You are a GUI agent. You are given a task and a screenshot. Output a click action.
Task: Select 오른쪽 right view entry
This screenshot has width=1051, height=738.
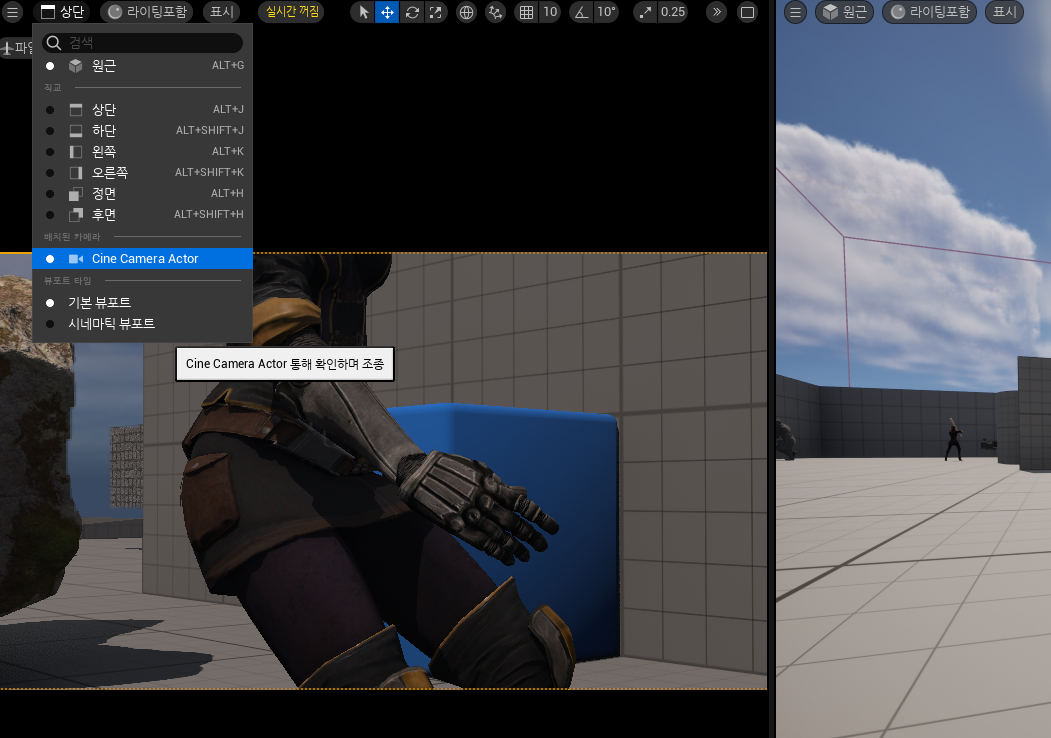tap(143, 172)
